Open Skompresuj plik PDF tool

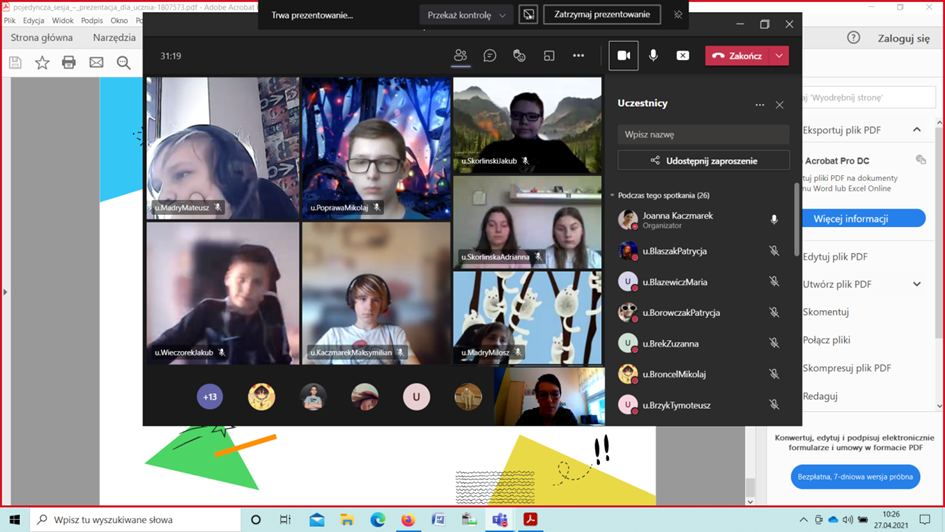click(x=846, y=368)
